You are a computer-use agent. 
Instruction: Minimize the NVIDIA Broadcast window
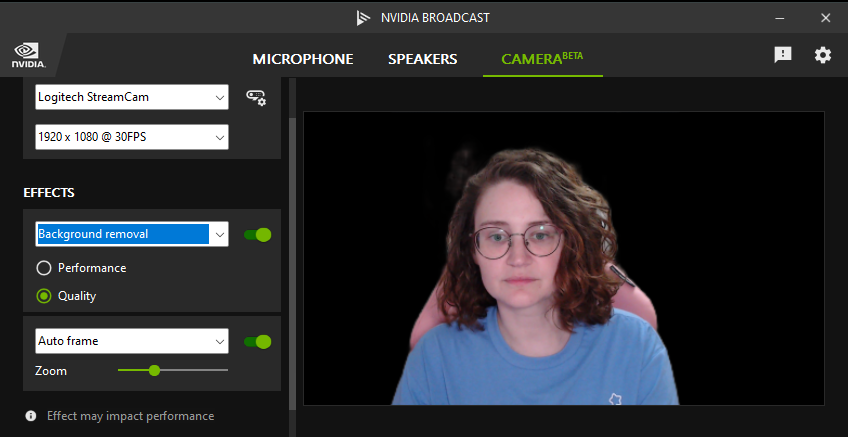click(x=780, y=18)
